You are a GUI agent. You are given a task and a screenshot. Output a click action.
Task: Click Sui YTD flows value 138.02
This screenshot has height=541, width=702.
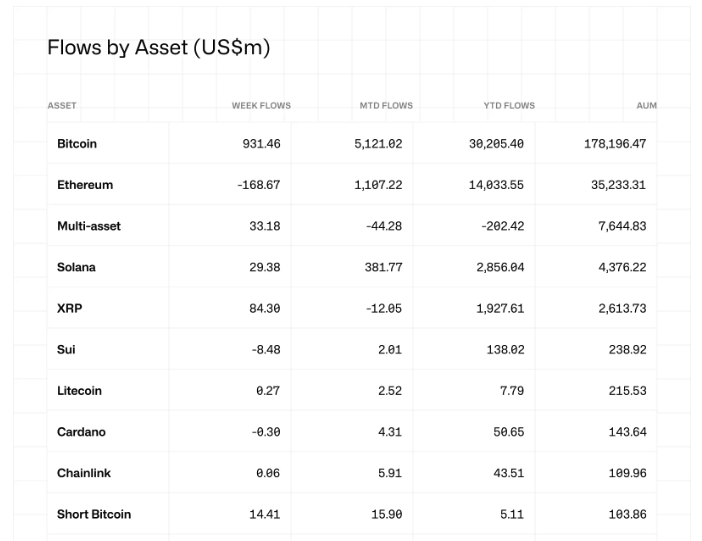(x=505, y=350)
